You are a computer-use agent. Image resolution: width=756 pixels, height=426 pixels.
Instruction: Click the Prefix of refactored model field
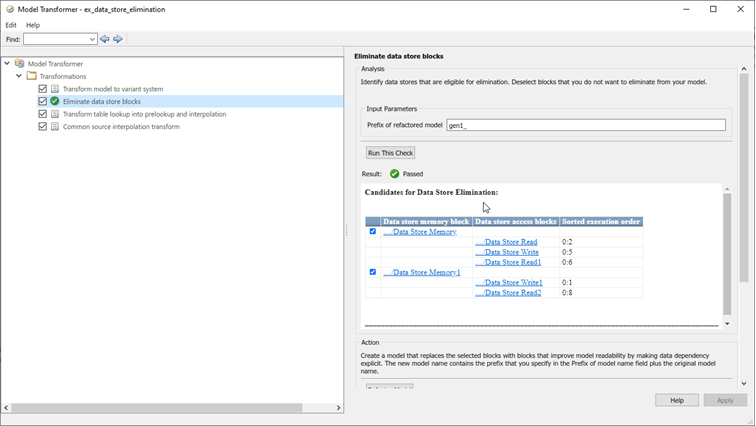click(x=586, y=125)
